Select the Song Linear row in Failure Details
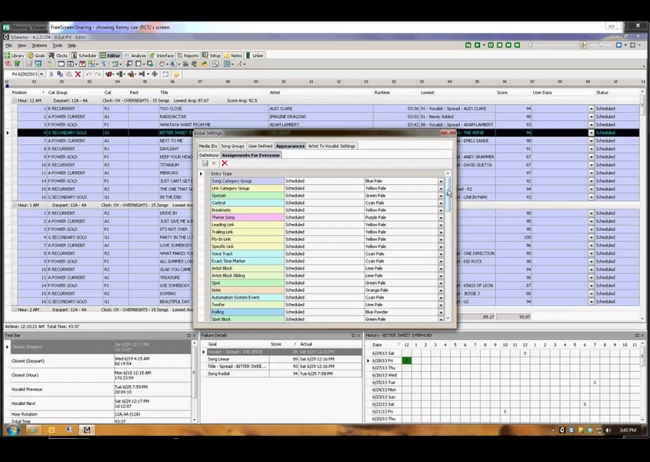This screenshot has width=650, height=462. [x=284, y=359]
